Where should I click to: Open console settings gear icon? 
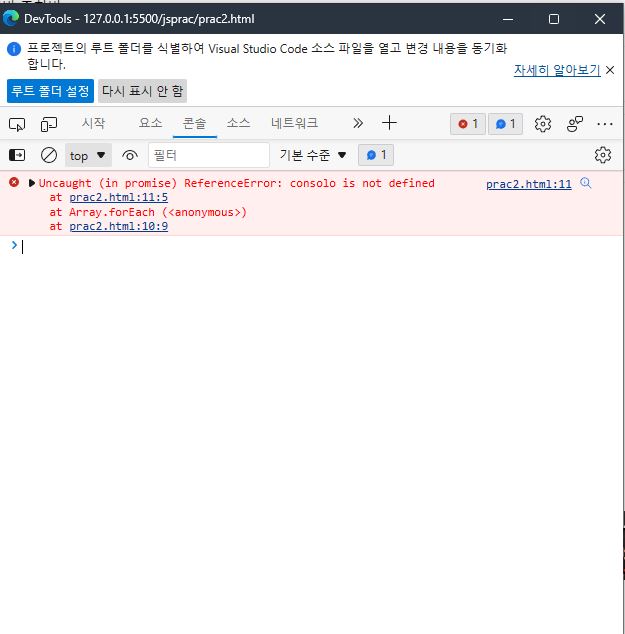(x=603, y=155)
